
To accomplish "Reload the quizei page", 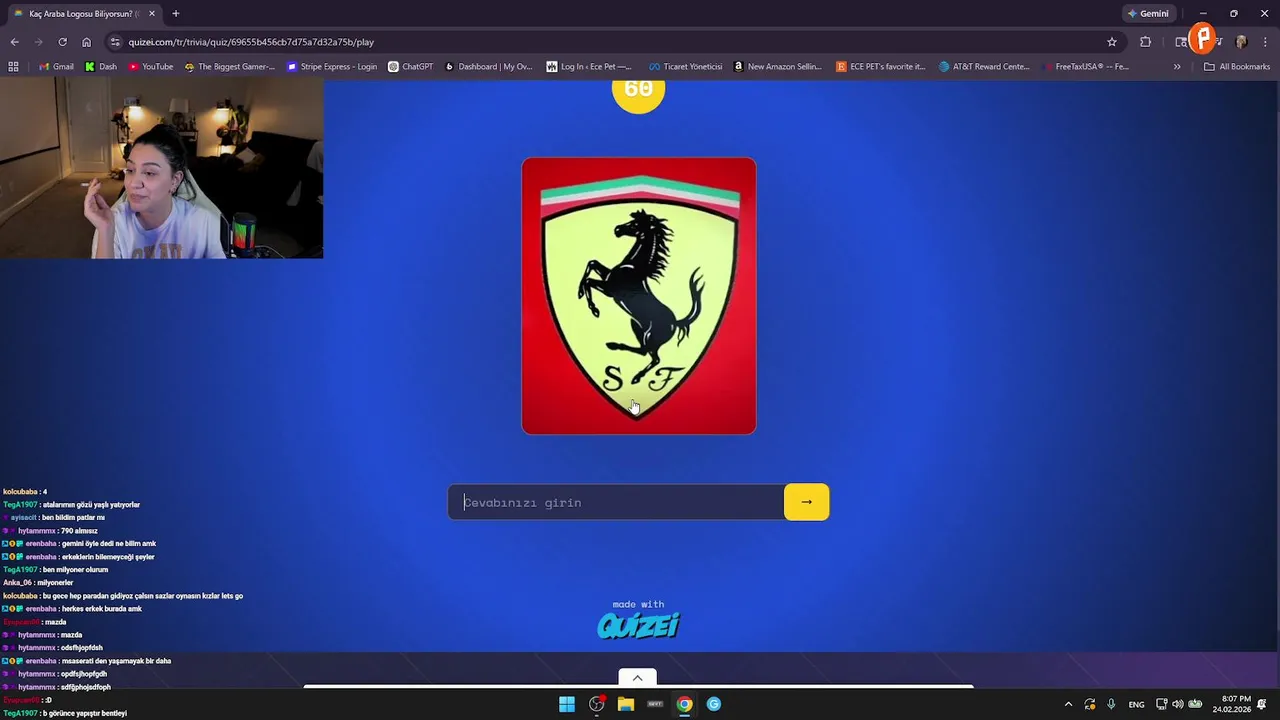I will tap(62, 42).
